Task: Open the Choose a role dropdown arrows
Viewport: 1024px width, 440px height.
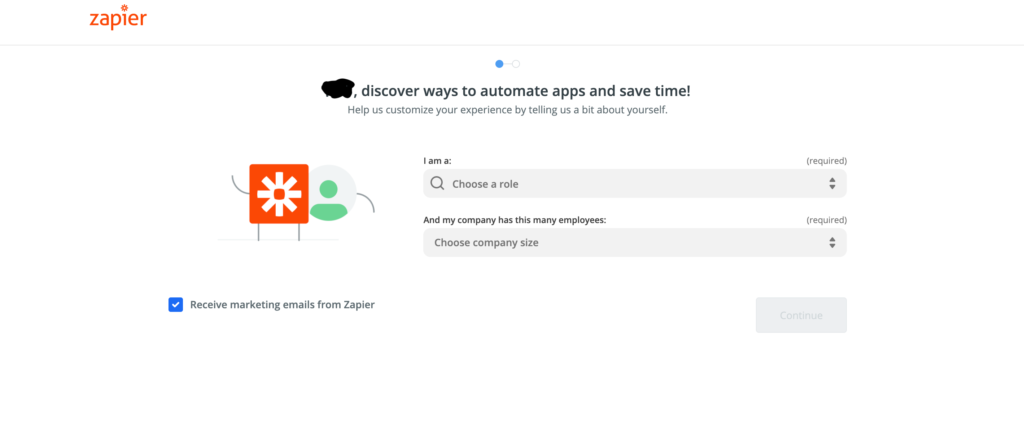Action: [832, 183]
